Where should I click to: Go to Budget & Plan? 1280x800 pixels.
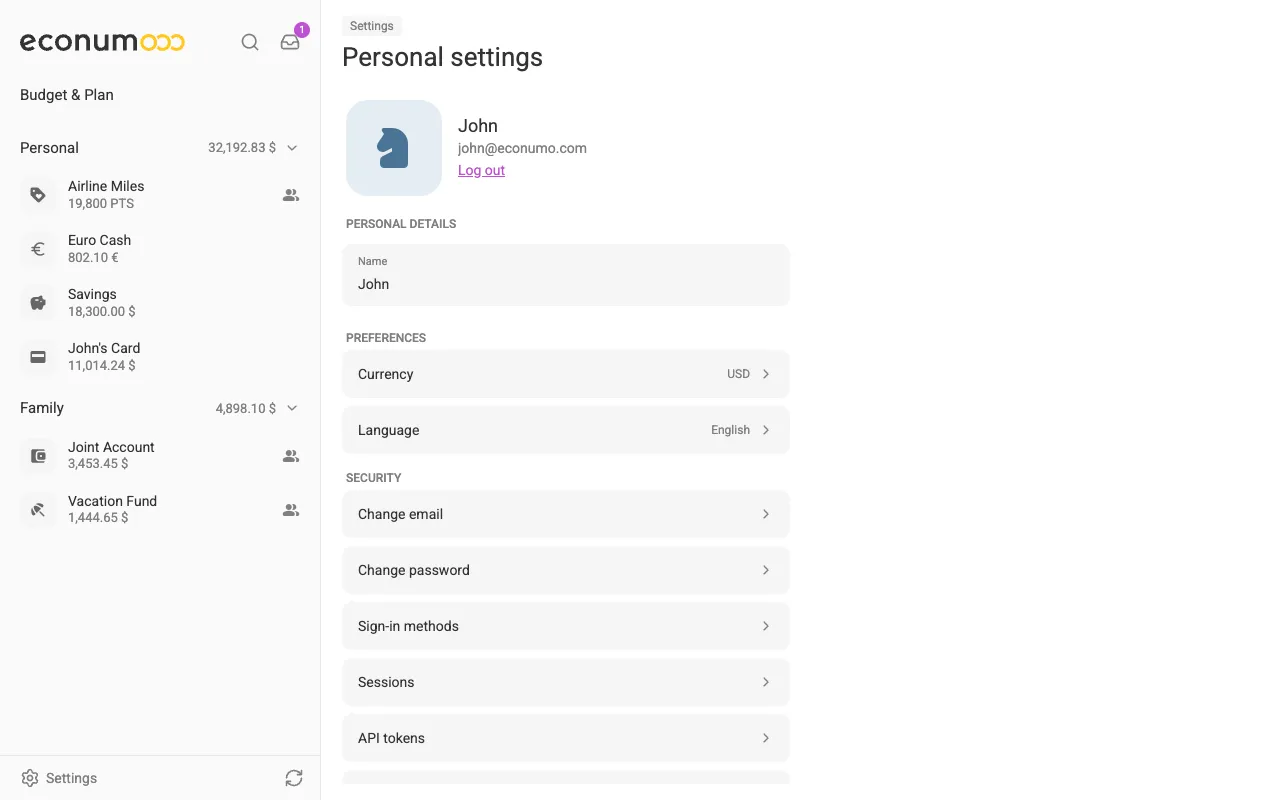click(x=67, y=95)
